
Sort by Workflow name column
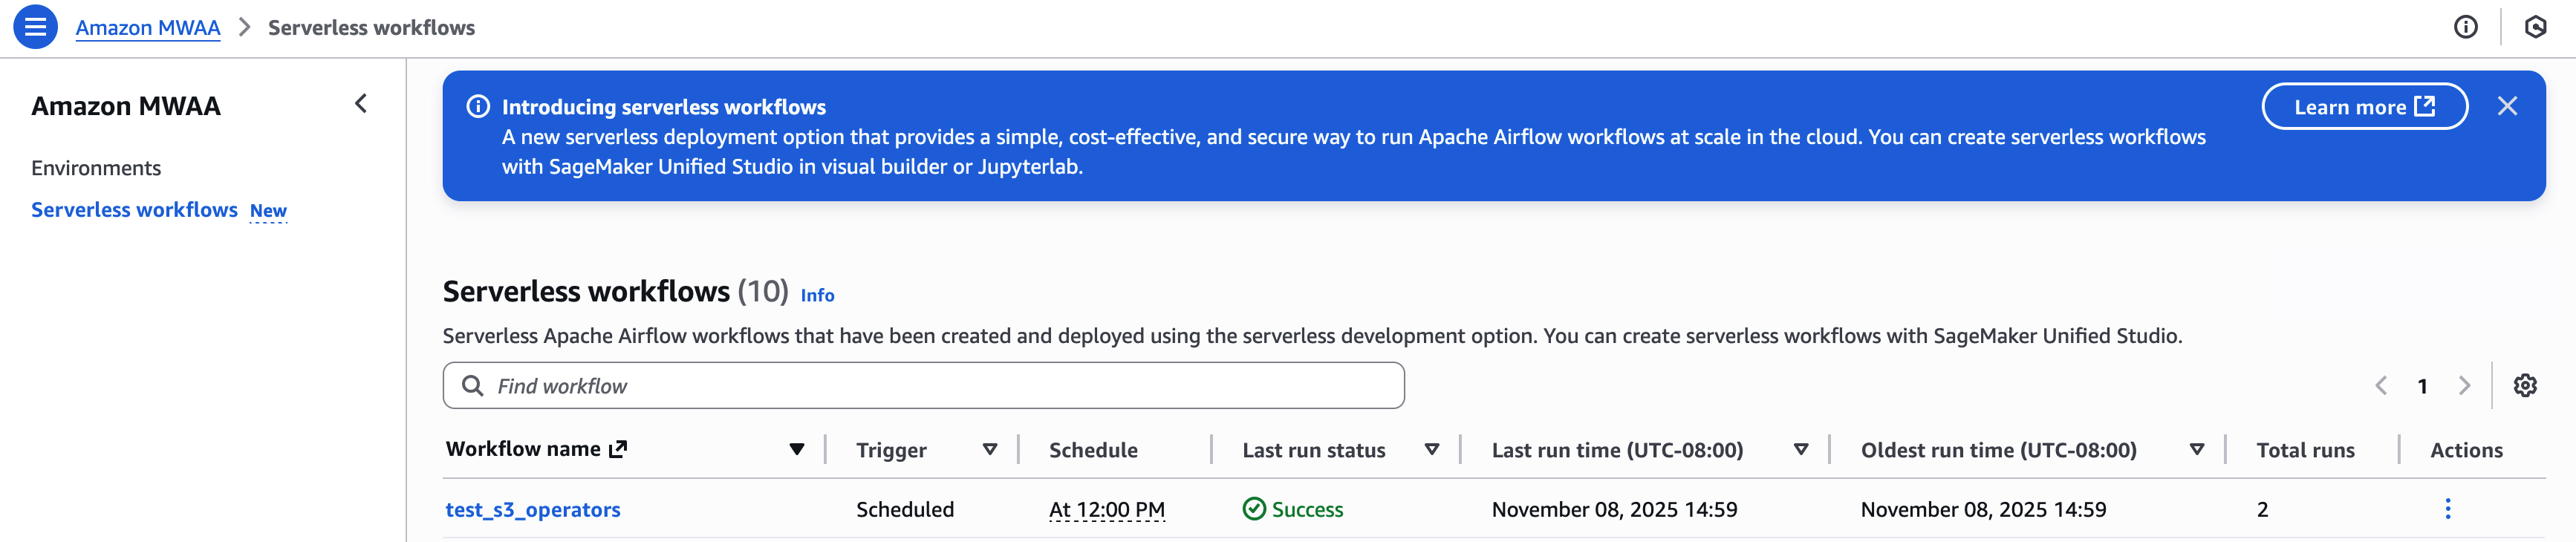pyautogui.click(x=796, y=450)
